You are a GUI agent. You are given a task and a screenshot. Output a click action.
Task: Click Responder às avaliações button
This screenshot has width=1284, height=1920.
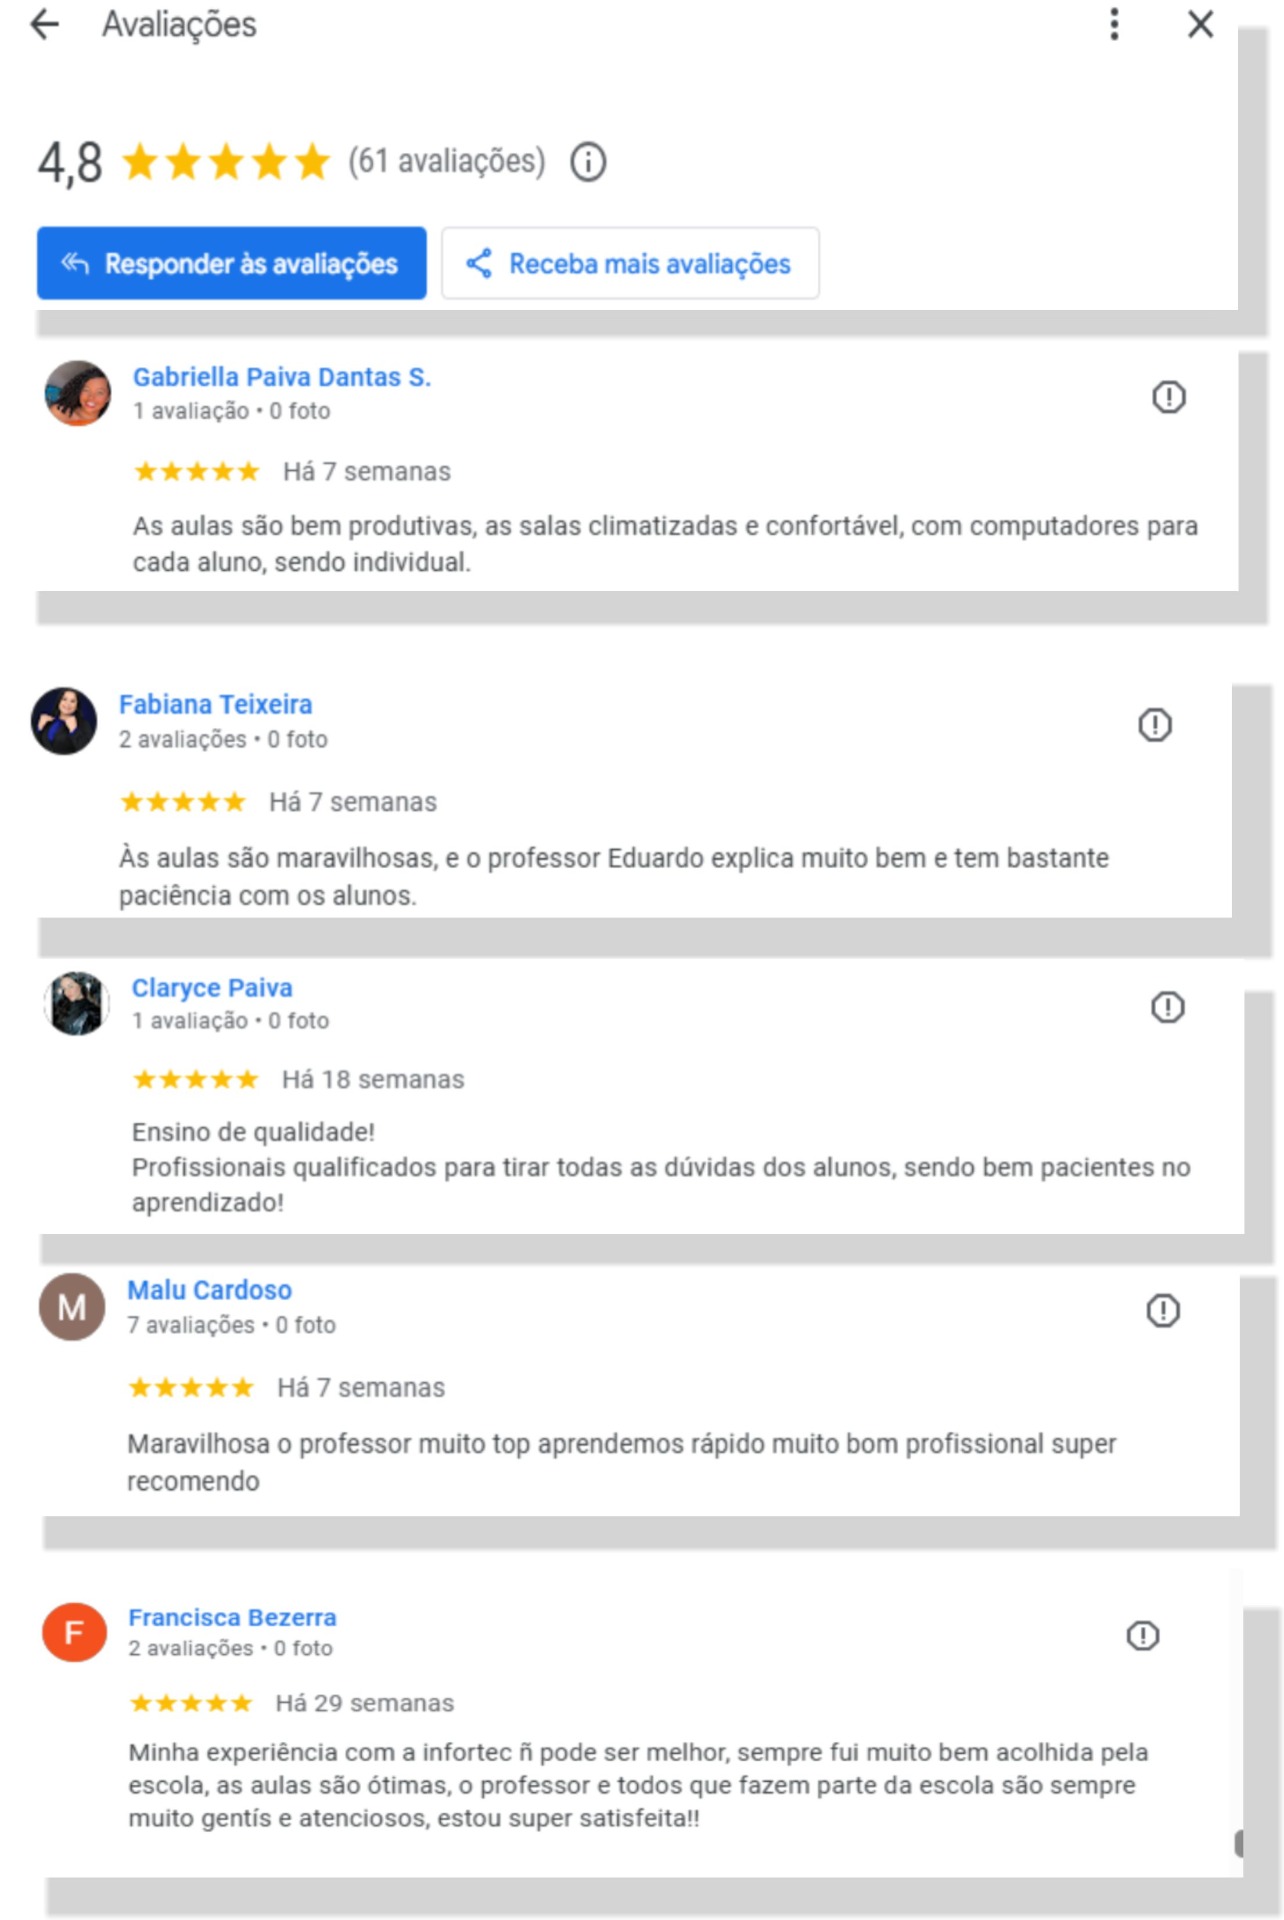tap(231, 263)
